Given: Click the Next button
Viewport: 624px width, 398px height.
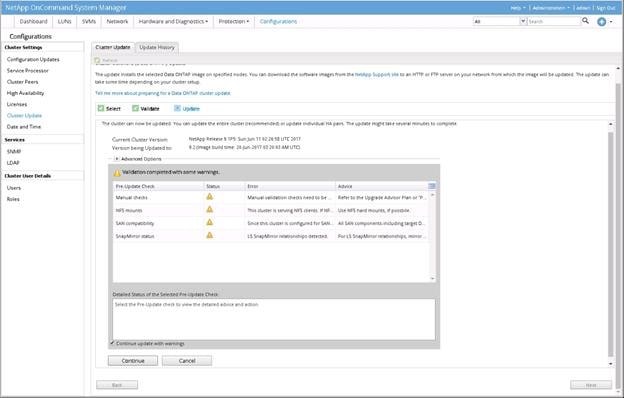Looking at the screenshot, I should 591,385.
